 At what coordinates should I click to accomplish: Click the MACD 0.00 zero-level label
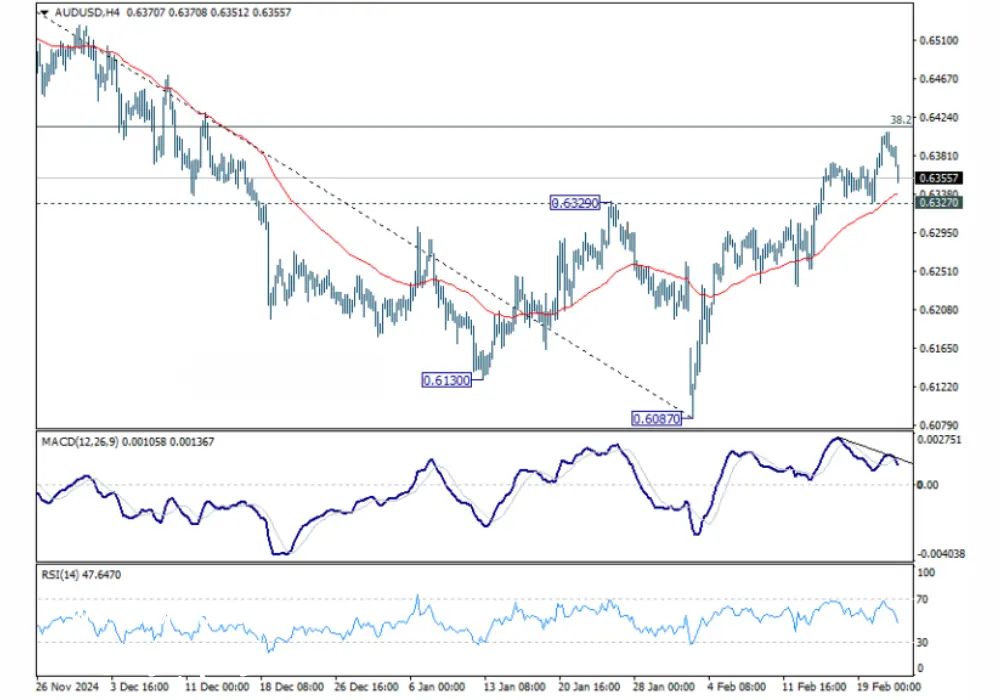pyautogui.click(x=928, y=485)
